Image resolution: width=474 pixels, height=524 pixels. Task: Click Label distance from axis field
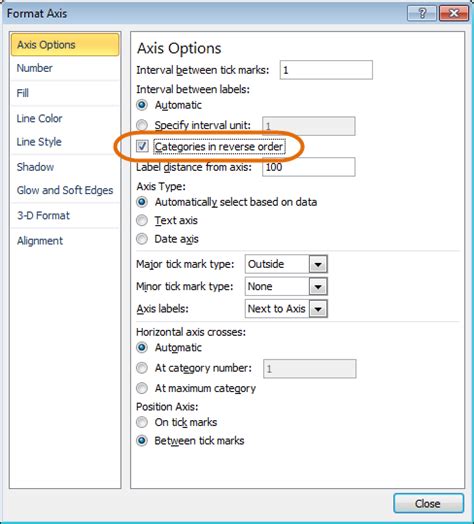[309, 167]
